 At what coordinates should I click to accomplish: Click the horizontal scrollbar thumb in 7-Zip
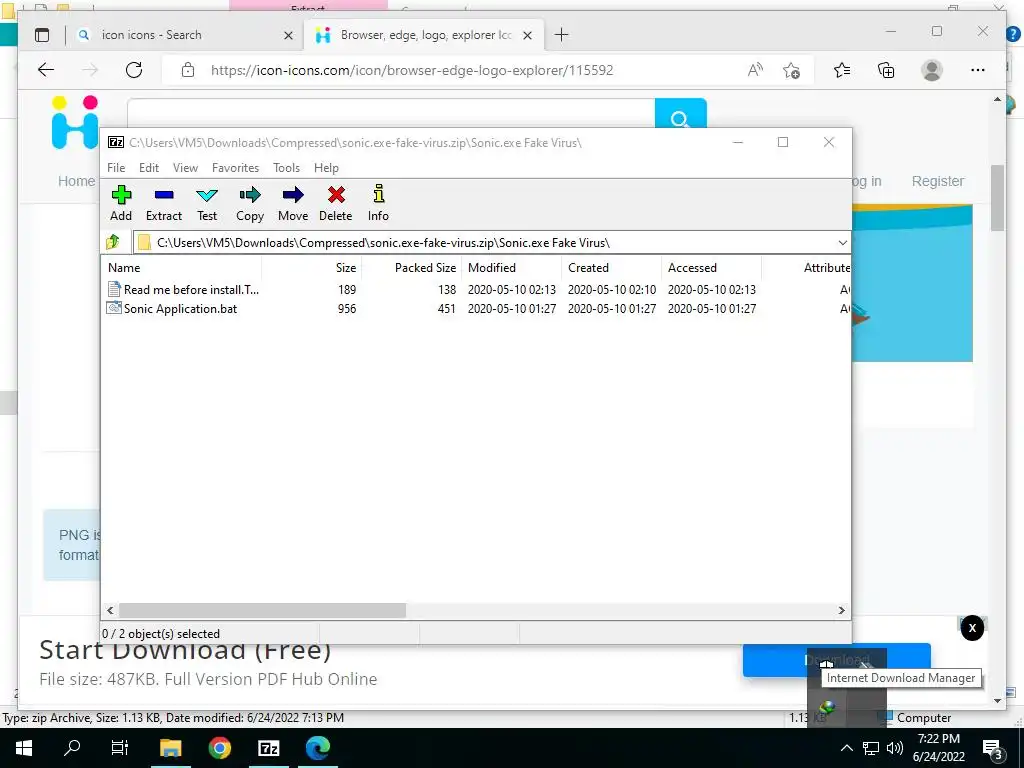tap(262, 610)
